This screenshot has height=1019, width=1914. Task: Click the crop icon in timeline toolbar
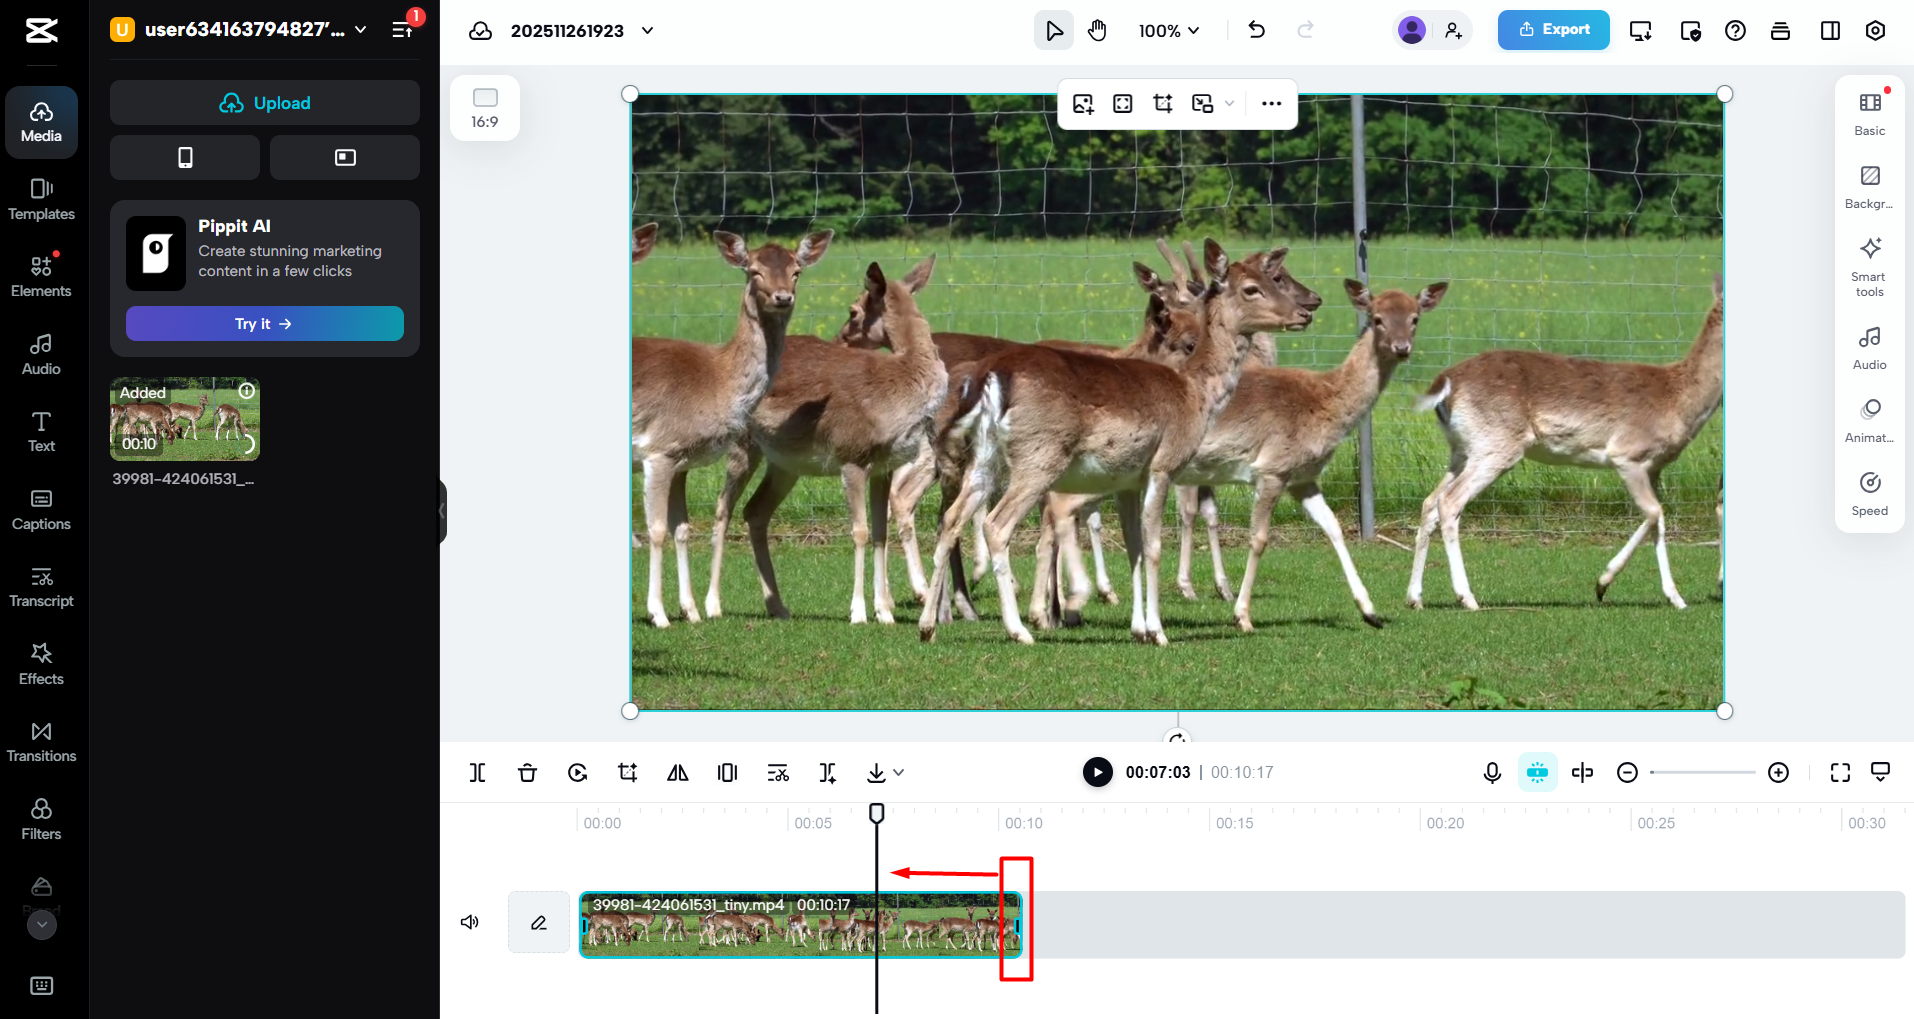(627, 772)
